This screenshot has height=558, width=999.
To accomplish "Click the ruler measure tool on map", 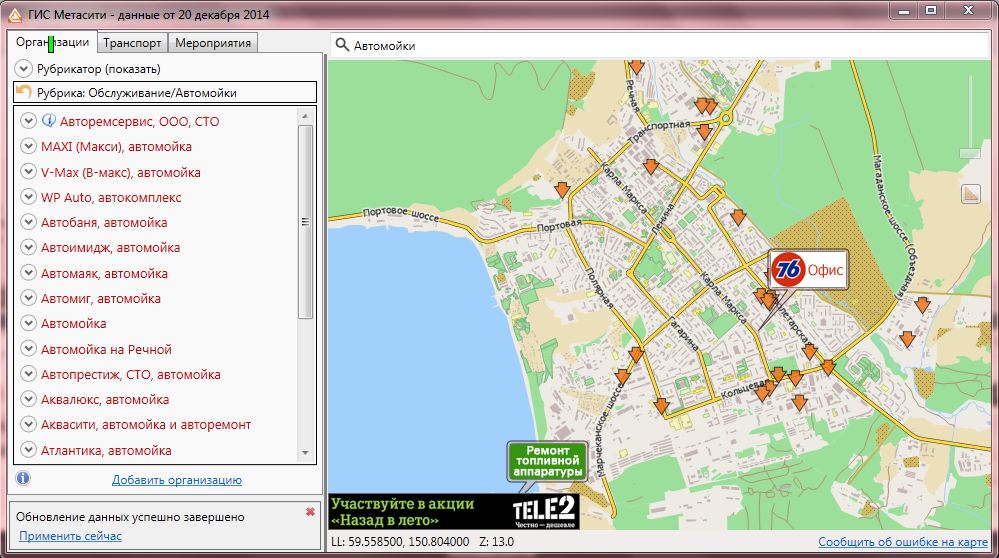I will [x=970, y=194].
